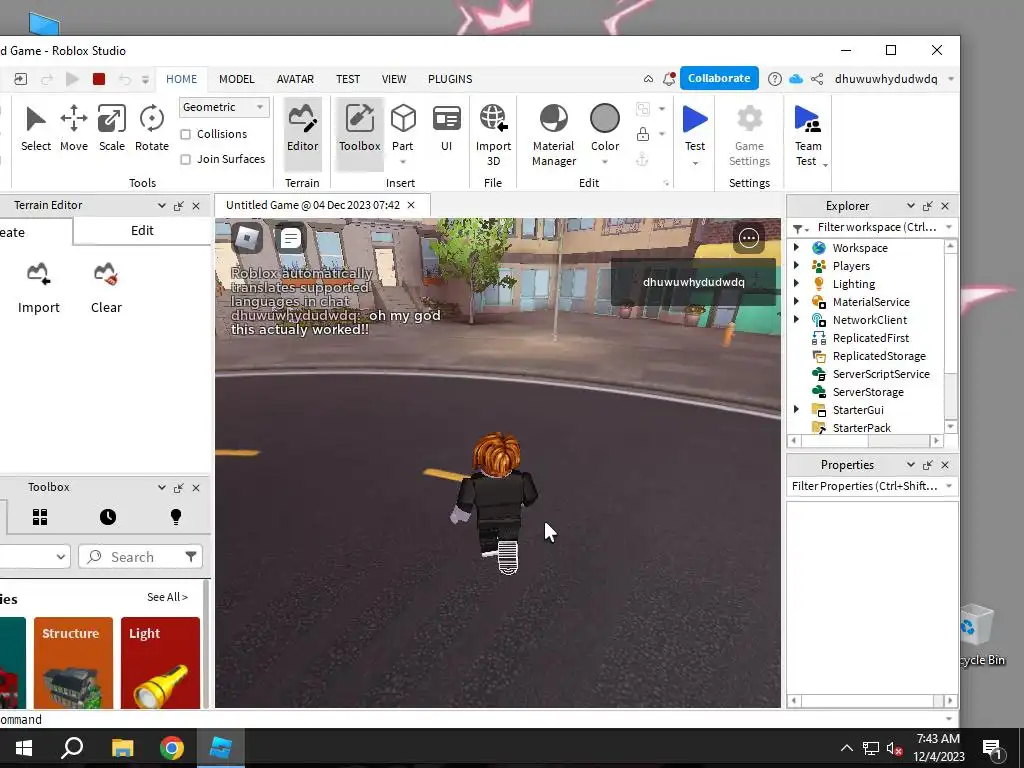Stop the running playtest (red square)
1024x768 pixels.
pos(99,79)
